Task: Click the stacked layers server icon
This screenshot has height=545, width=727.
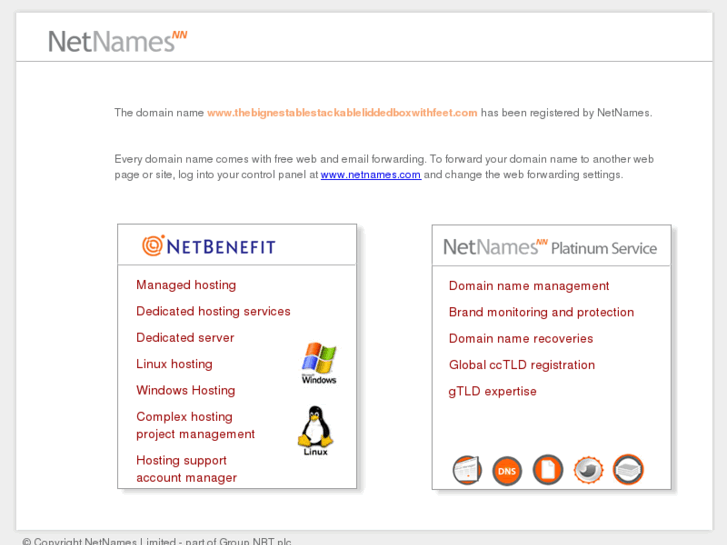Action: tap(628, 469)
